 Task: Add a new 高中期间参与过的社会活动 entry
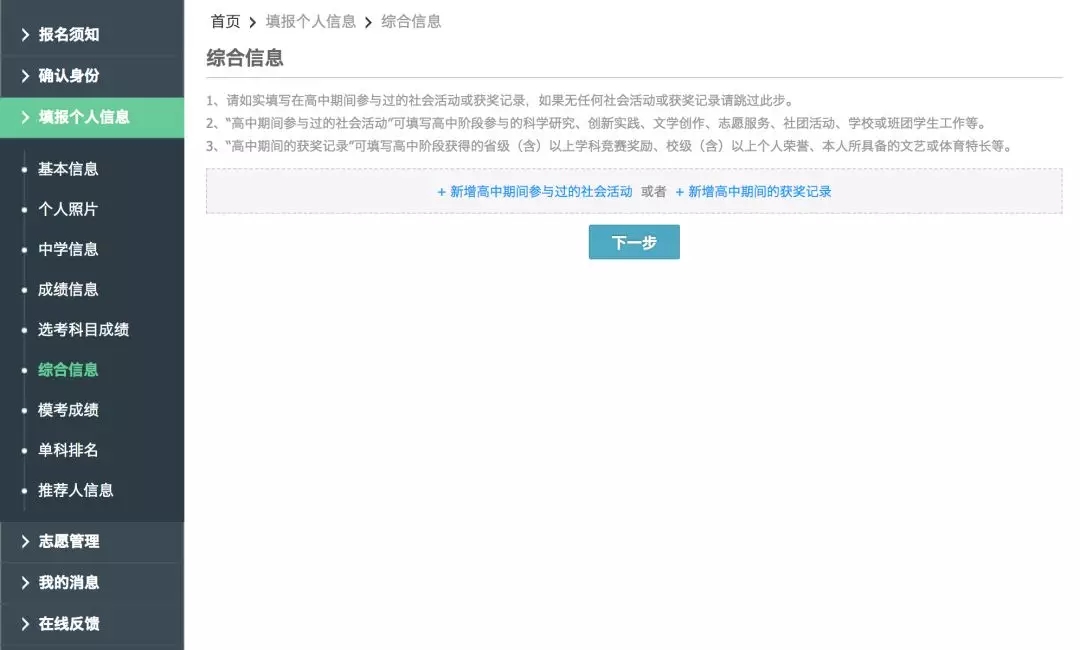coord(535,191)
